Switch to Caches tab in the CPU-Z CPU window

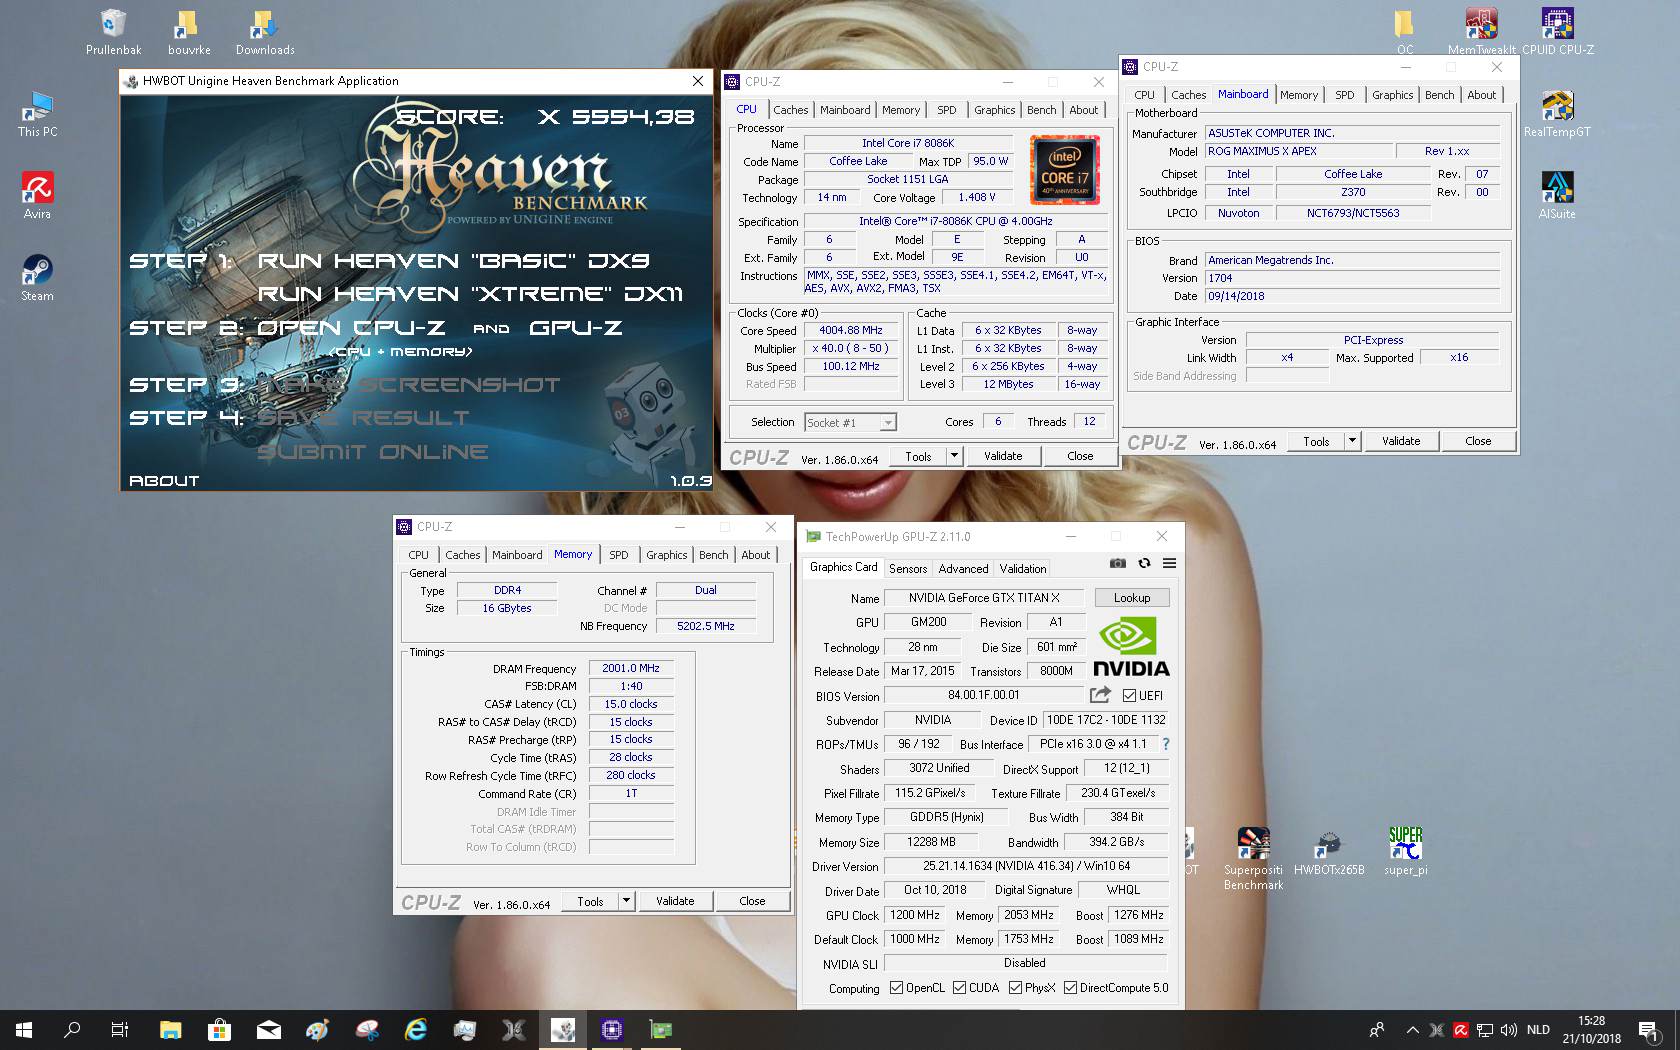click(x=790, y=110)
